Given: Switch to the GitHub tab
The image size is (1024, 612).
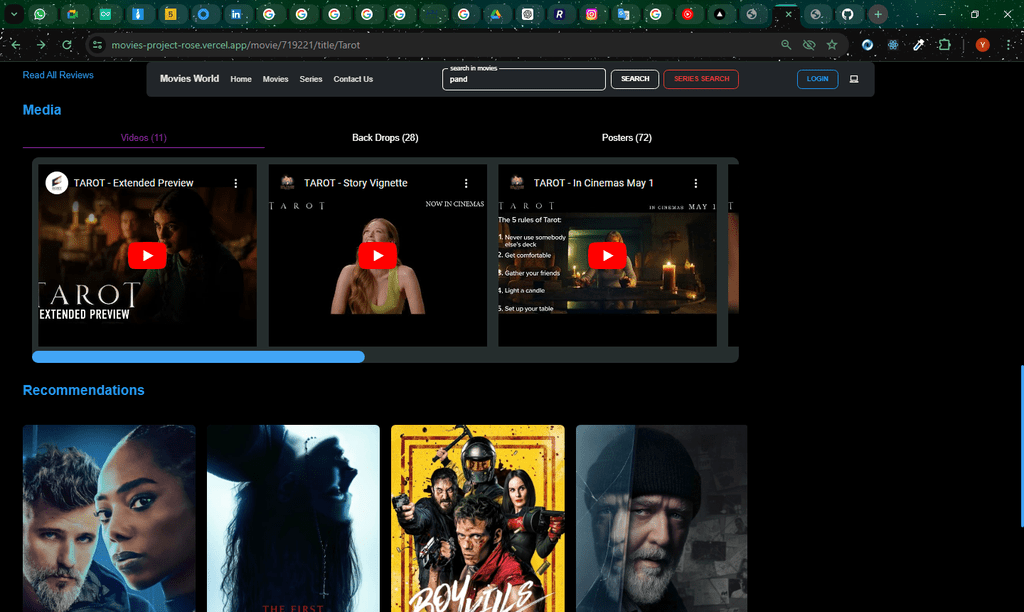Looking at the screenshot, I should coord(847,14).
